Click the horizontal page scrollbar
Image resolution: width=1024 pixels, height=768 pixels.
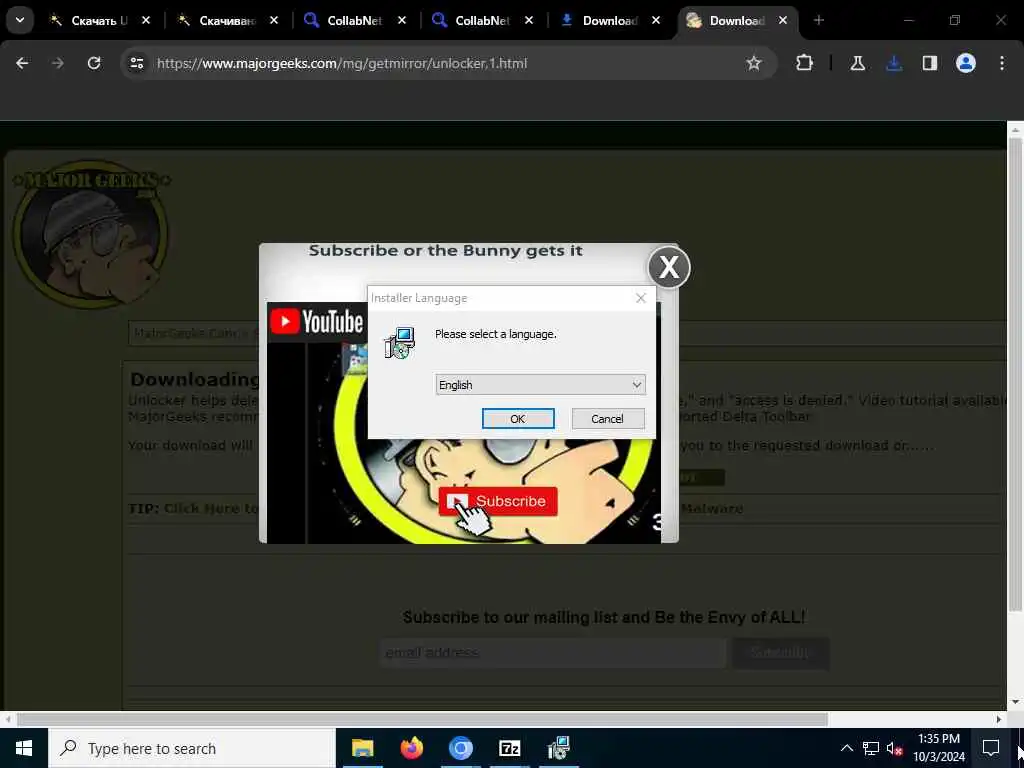click(423, 719)
